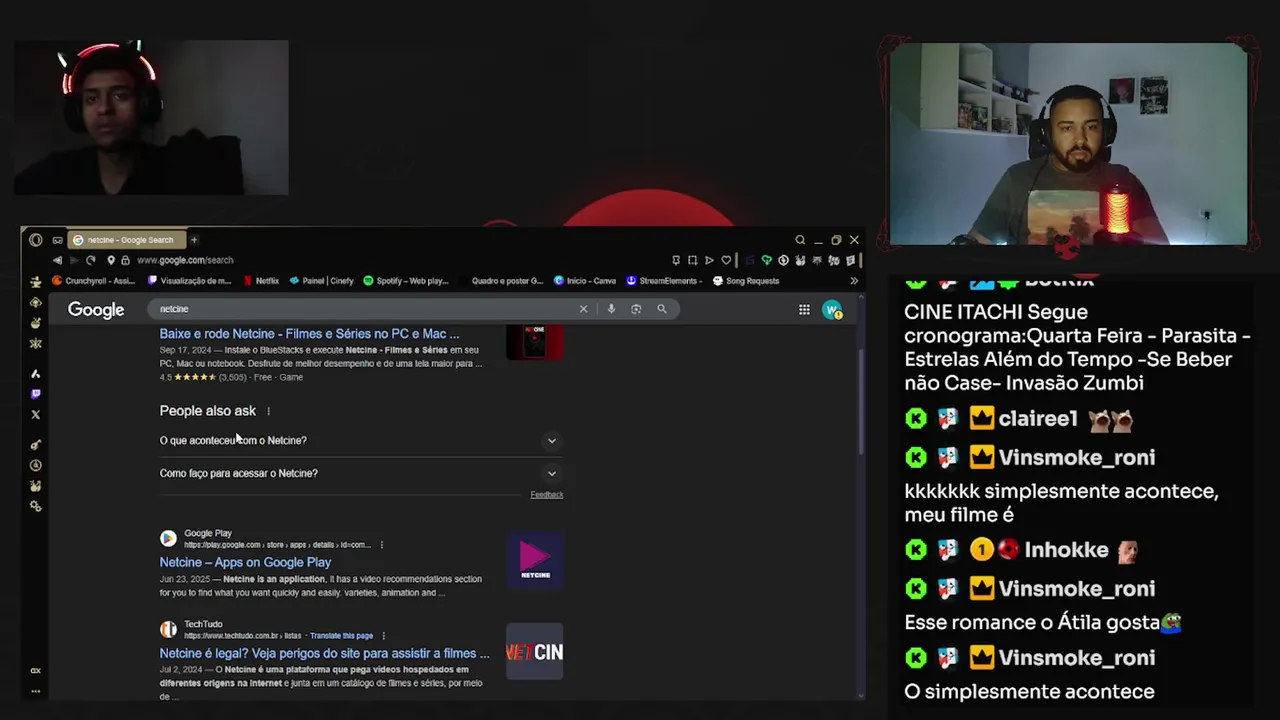Open Song Requests bookmark

[746, 281]
